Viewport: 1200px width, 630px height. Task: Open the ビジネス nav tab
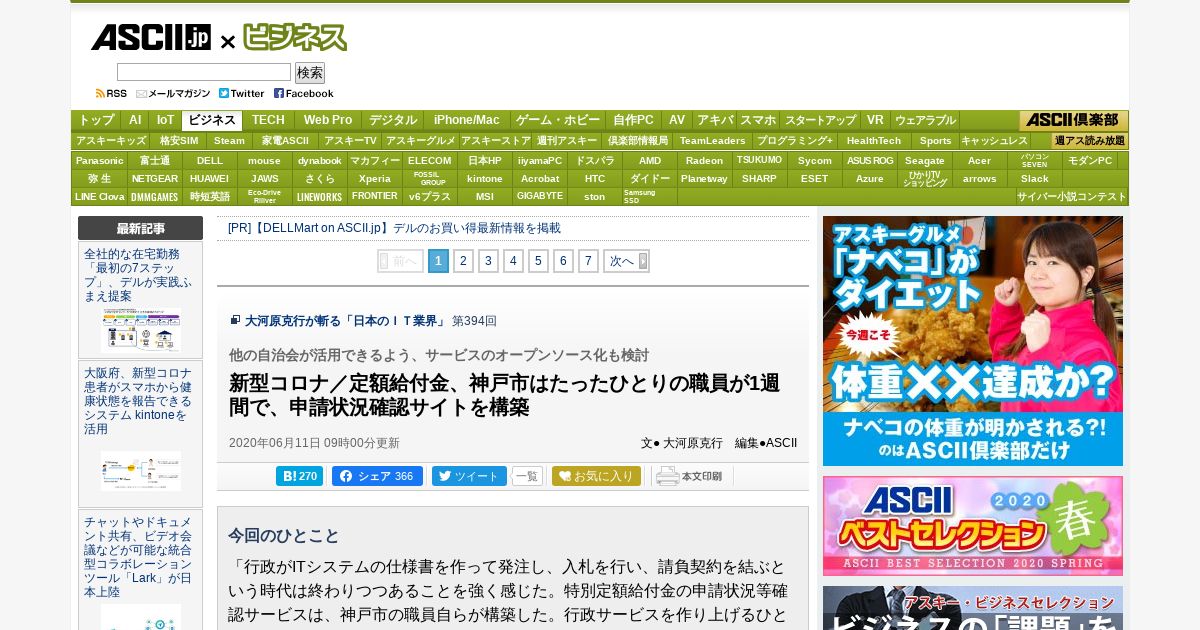click(x=212, y=120)
